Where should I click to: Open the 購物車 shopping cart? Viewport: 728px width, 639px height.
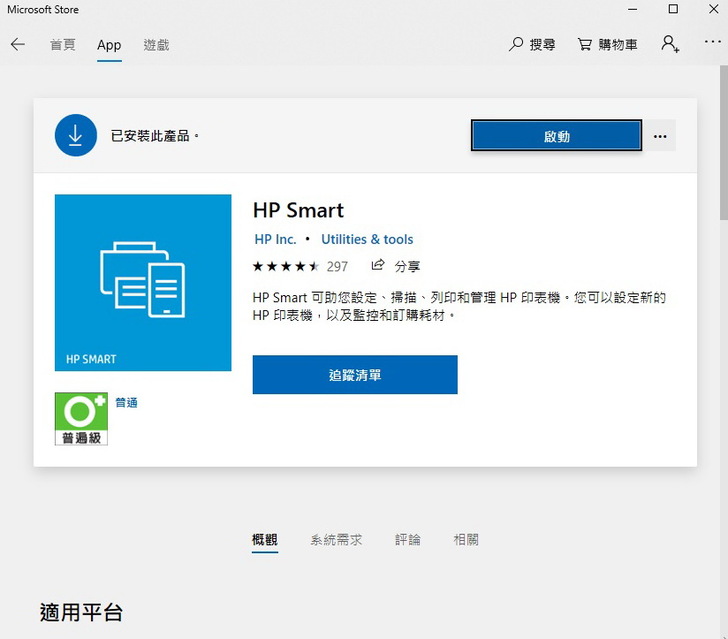(x=607, y=45)
